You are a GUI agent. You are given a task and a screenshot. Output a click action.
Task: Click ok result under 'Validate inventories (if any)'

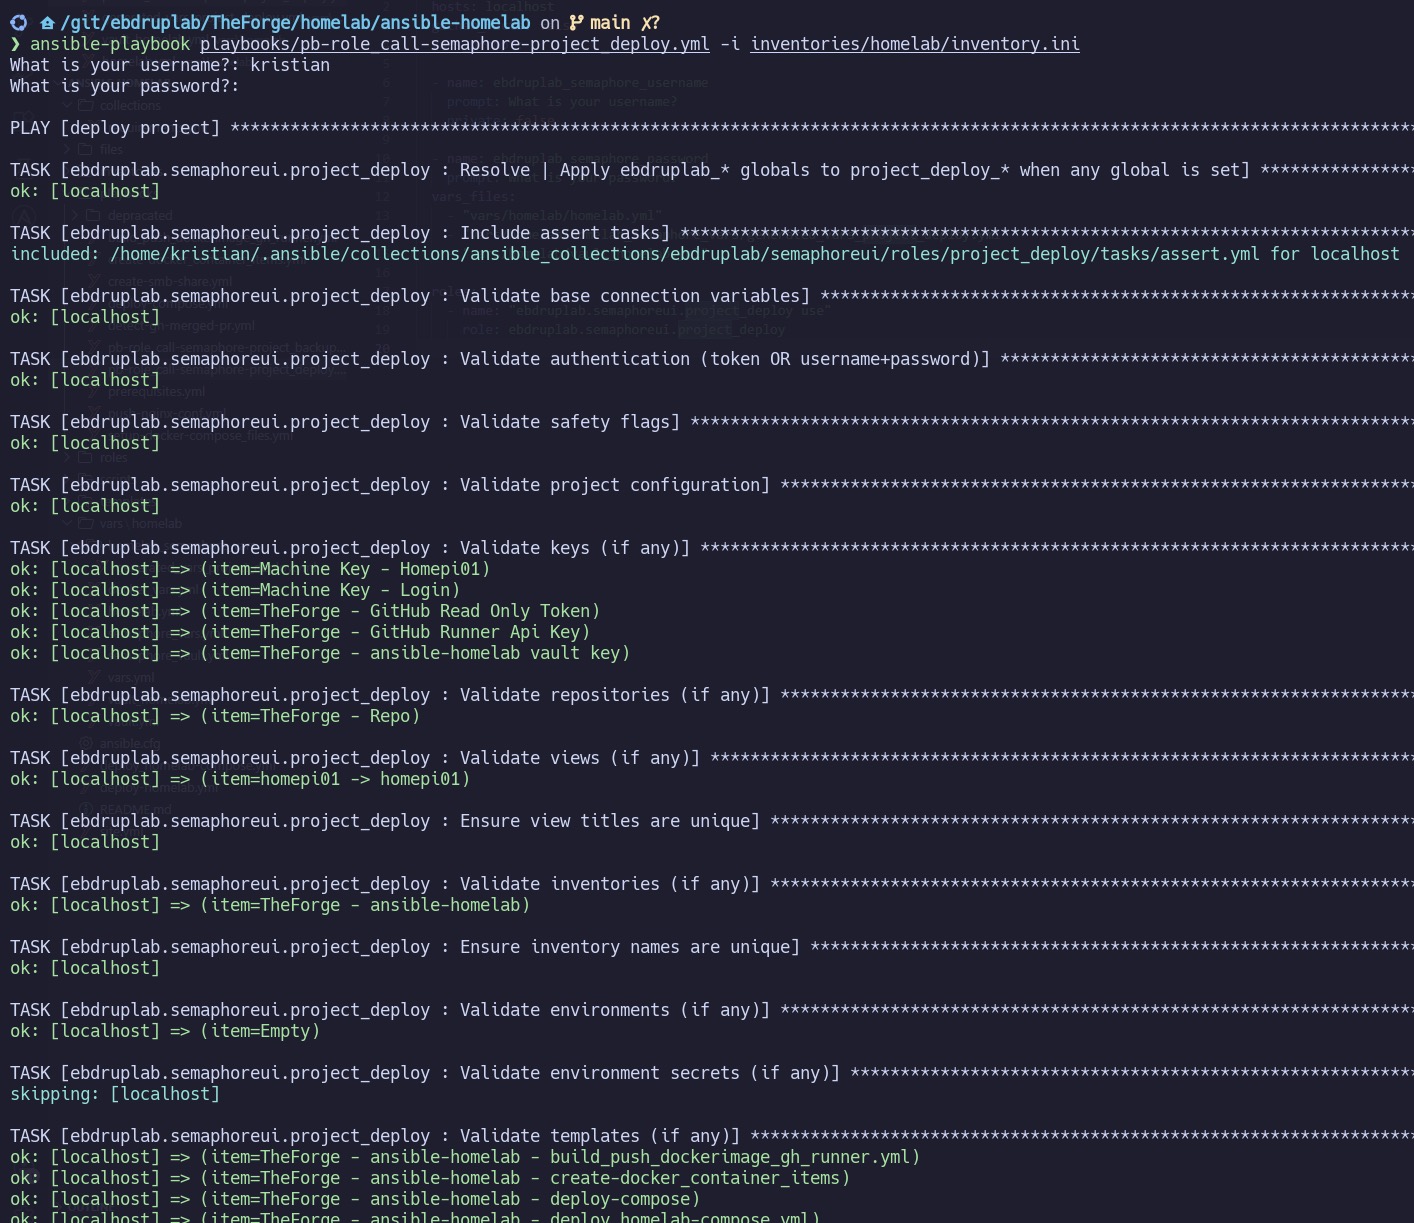click(270, 905)
